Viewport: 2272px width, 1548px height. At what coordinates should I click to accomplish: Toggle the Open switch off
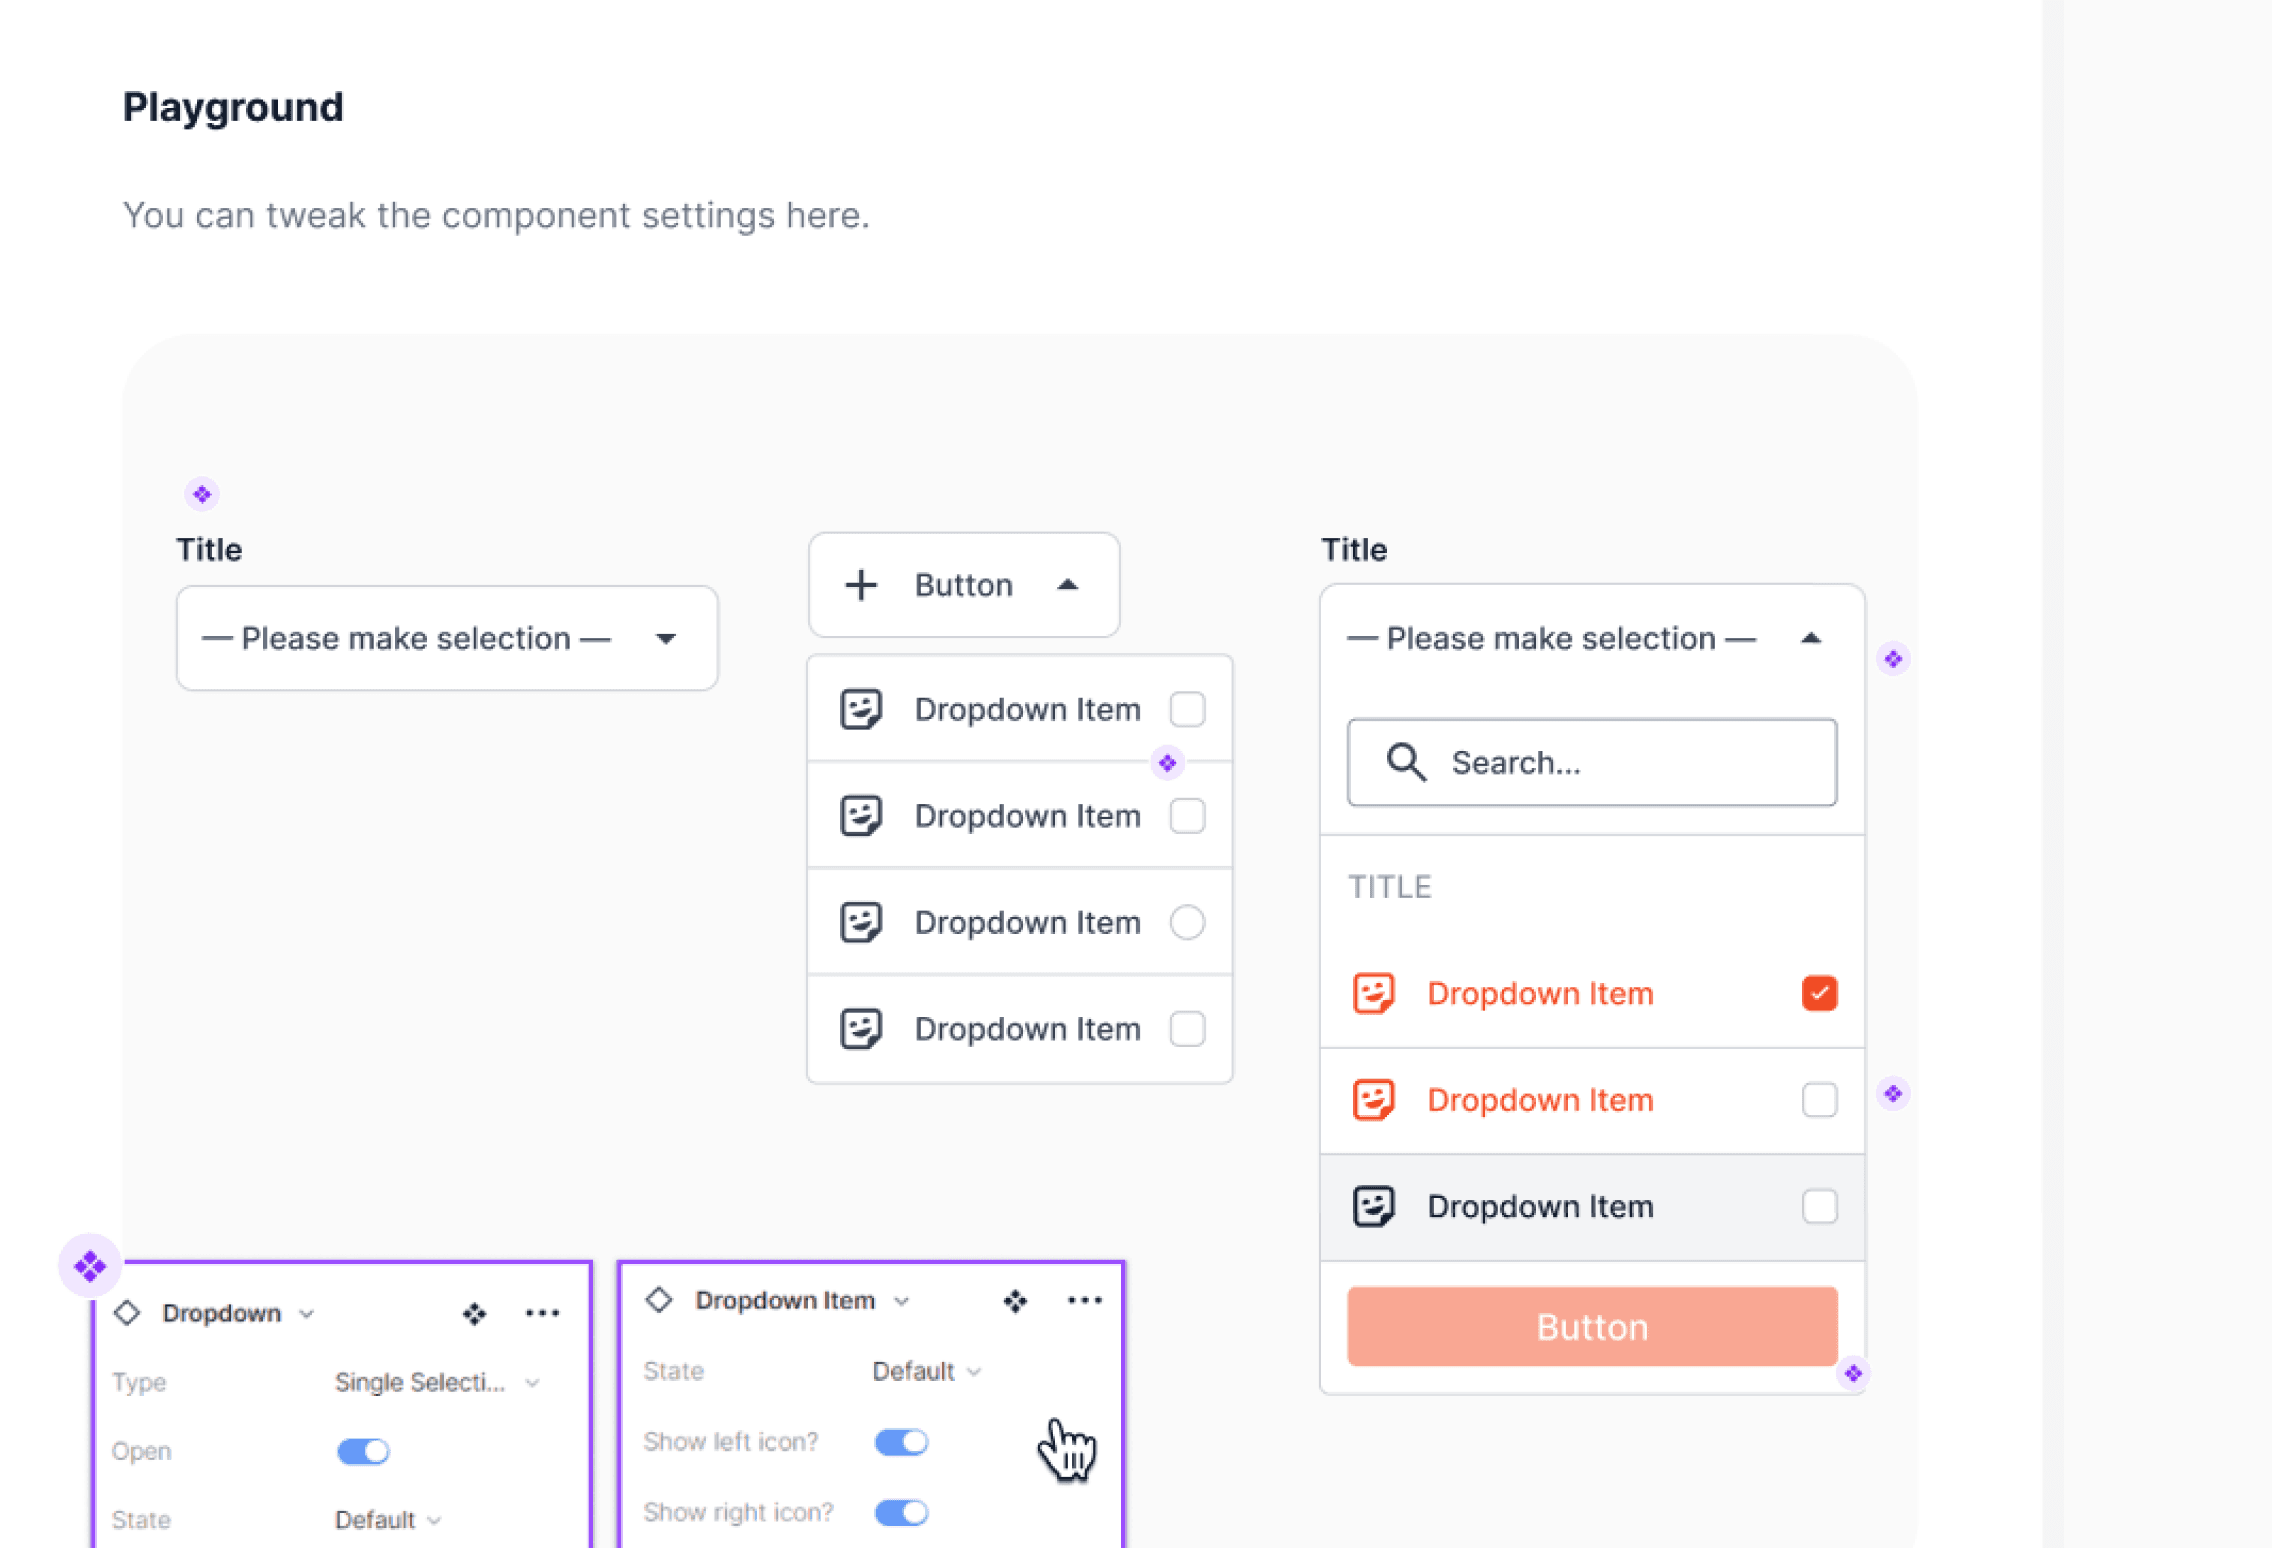pyautogui.click(x=363, y=1451)
